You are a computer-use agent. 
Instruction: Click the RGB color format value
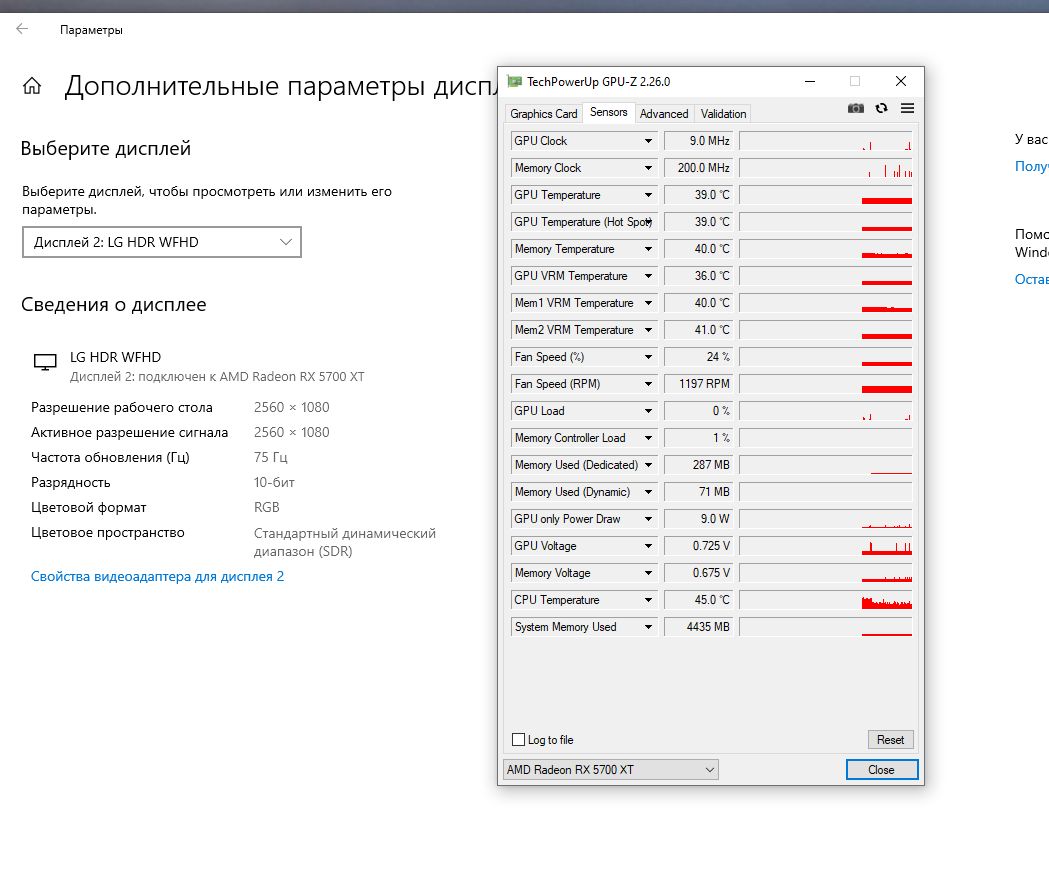coord(266,507)
